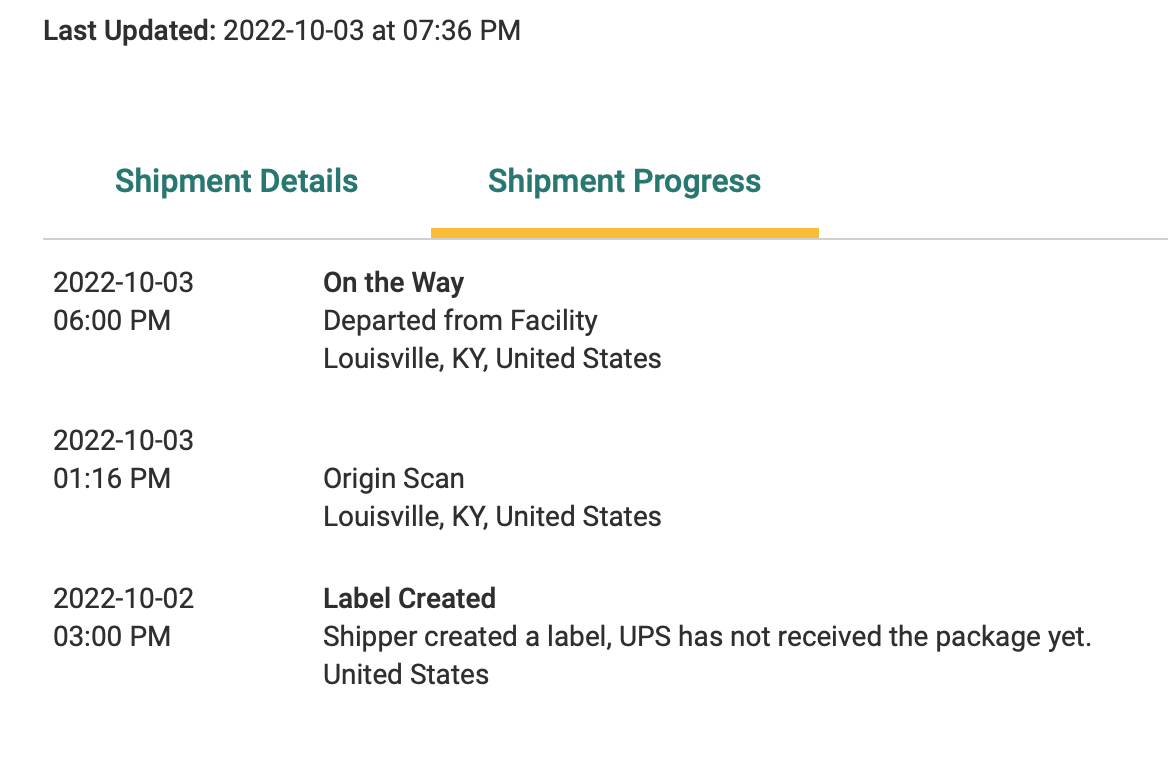
Task: Click the 2022-10-02 date entry
Action: pos(123,599)
